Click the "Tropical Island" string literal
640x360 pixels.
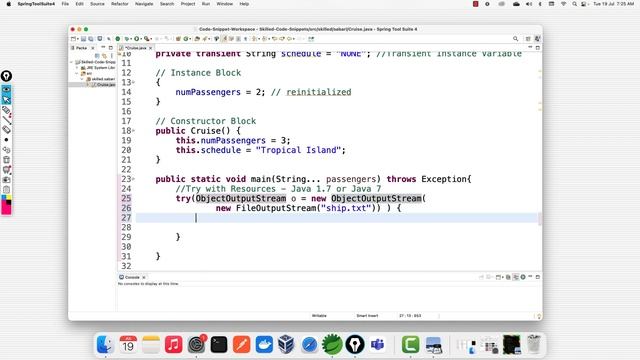[298, 150]
